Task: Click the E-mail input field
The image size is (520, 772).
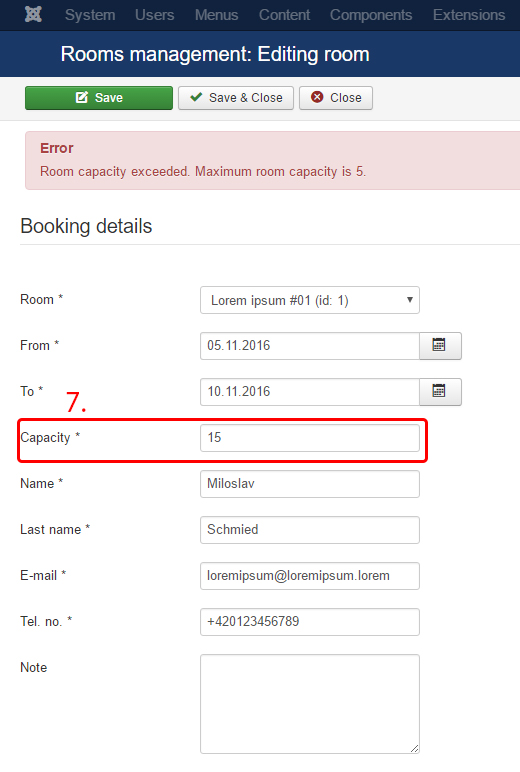Action: (x=310, y=576)
